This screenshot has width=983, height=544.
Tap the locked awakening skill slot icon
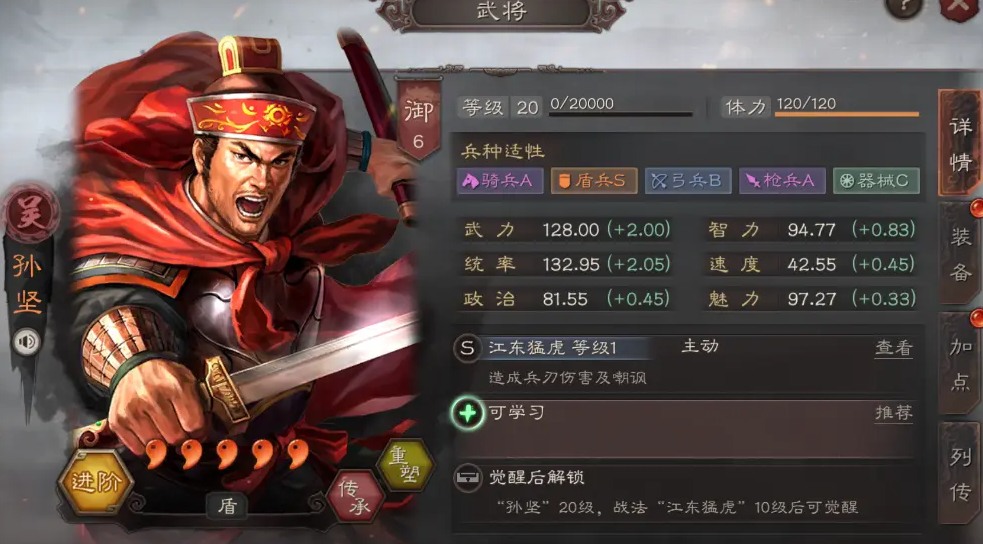(x=468, y=478)
